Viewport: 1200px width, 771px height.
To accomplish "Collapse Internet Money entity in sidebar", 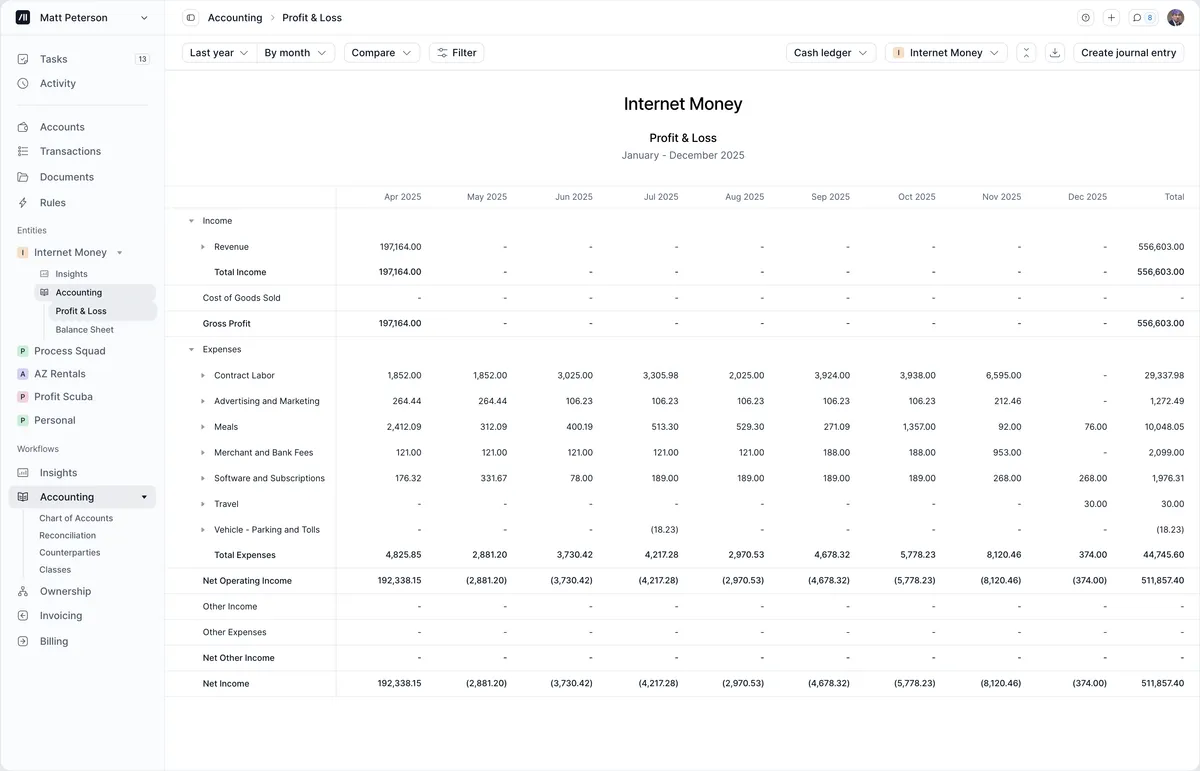I will tap(120, 253).
